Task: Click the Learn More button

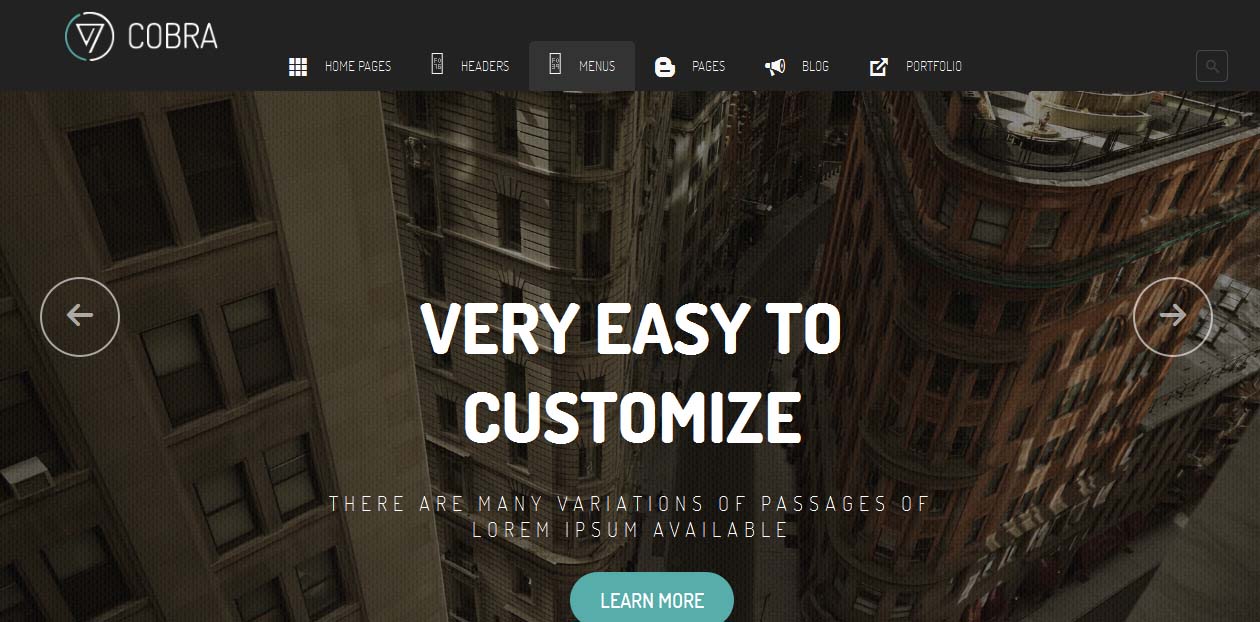Action: coord(652,600)
